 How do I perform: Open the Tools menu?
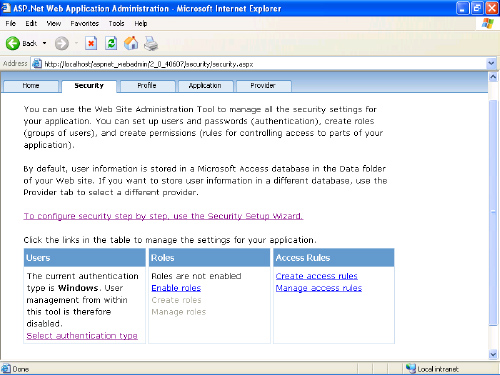pos(116,23)
